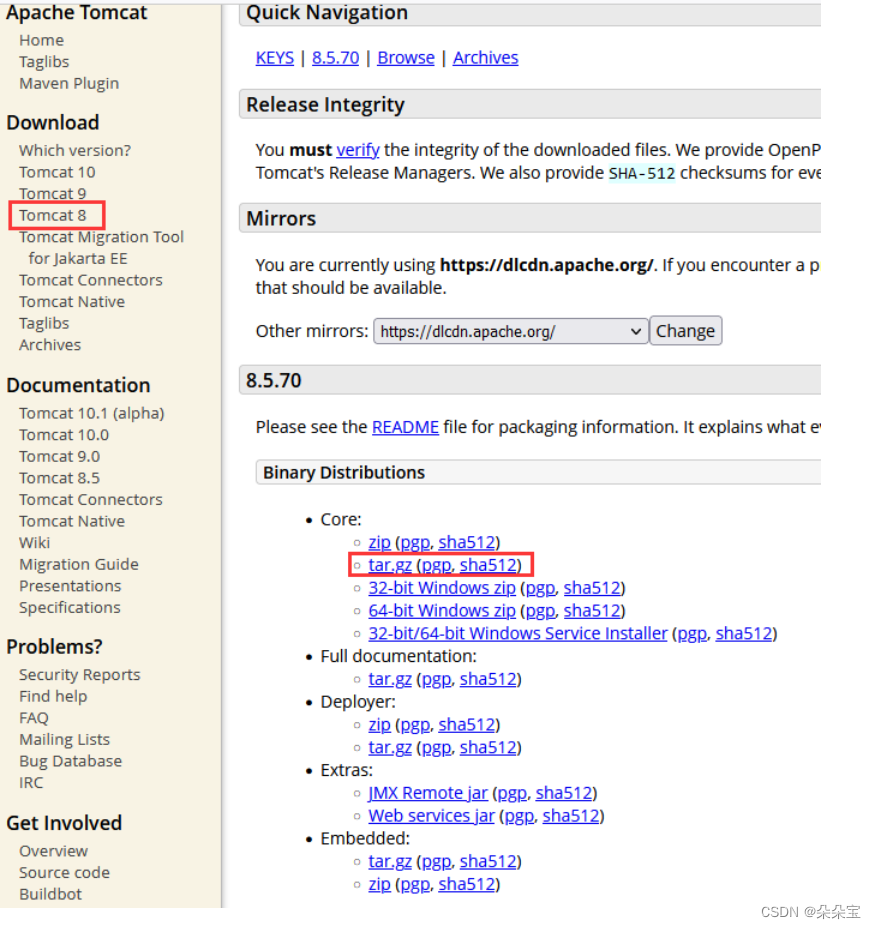The image size is (876, 929).
Task: Open Migration Guide link
Action: 79,565
